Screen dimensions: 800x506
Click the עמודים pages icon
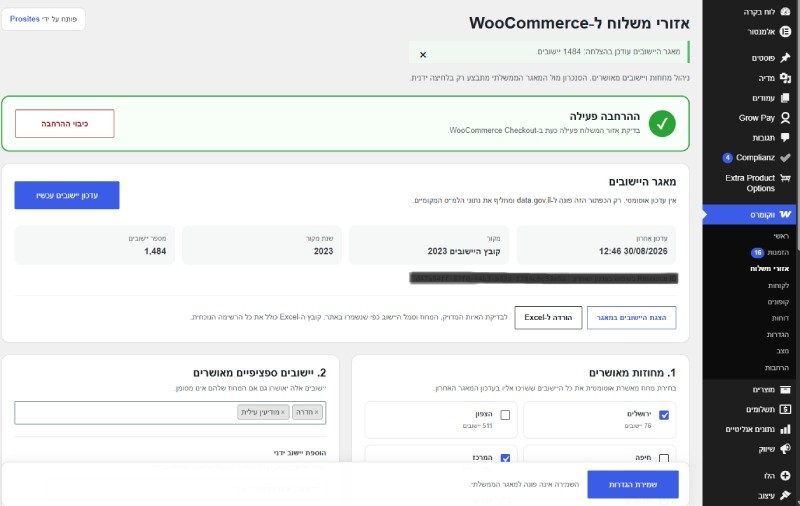pos(785,98)
